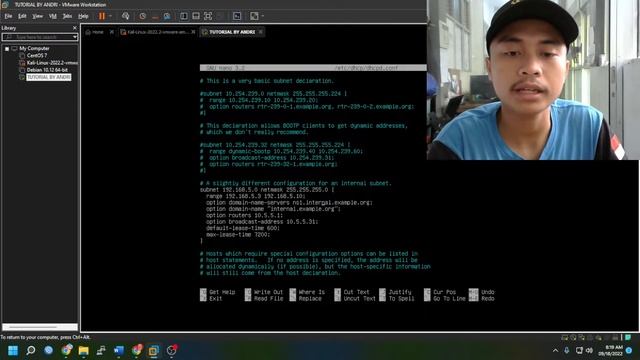Screen dimensions: 640x360
Task: Close the Kali-Linux tab
Action: (x=193, y=32)
